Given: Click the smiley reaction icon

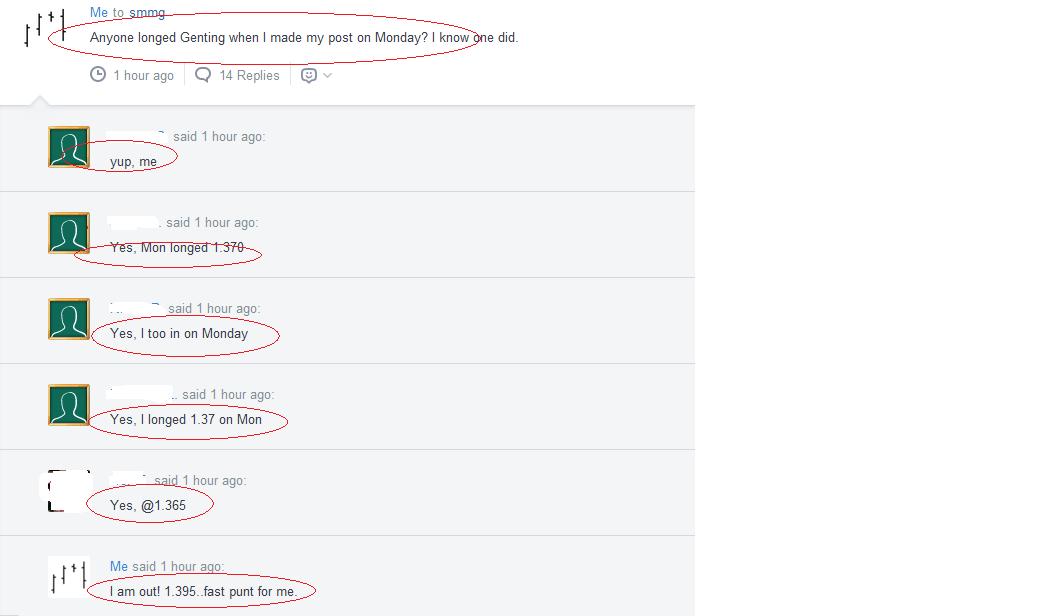Looking at the screenshot, I should click(x=308, y=75).
